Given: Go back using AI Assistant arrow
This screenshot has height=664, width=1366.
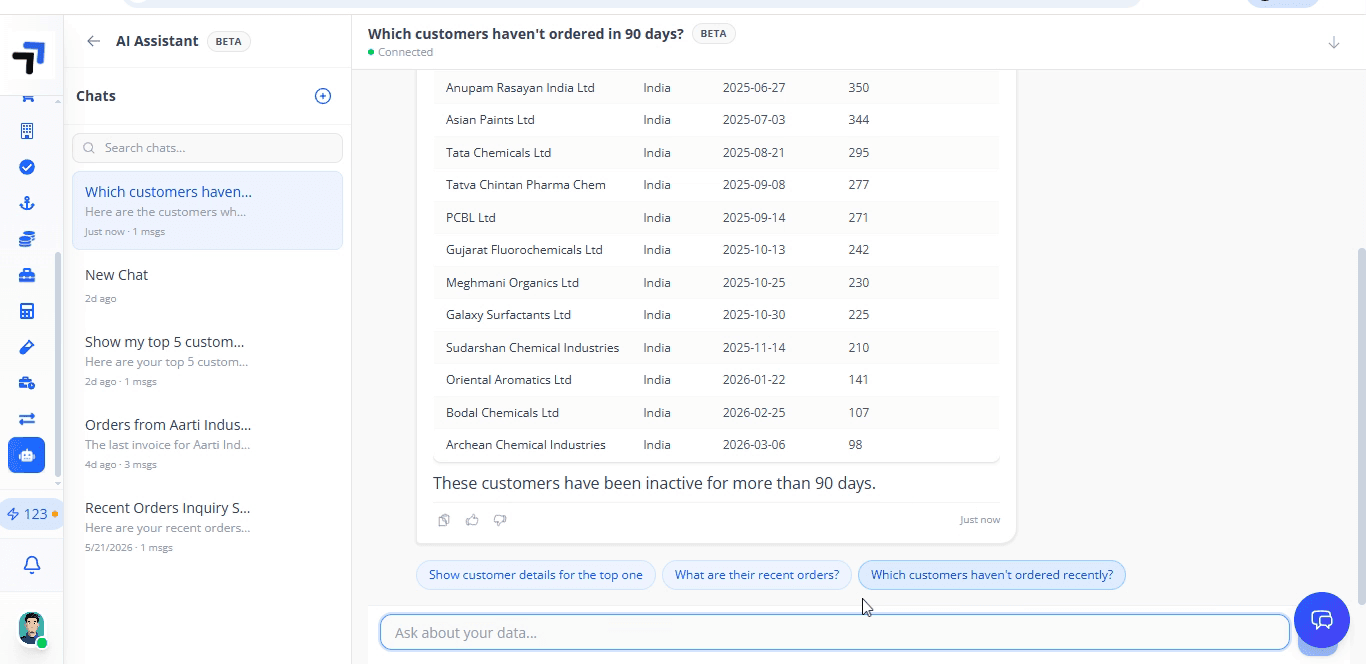Looking at the screenshot, I should pos(93,41).
